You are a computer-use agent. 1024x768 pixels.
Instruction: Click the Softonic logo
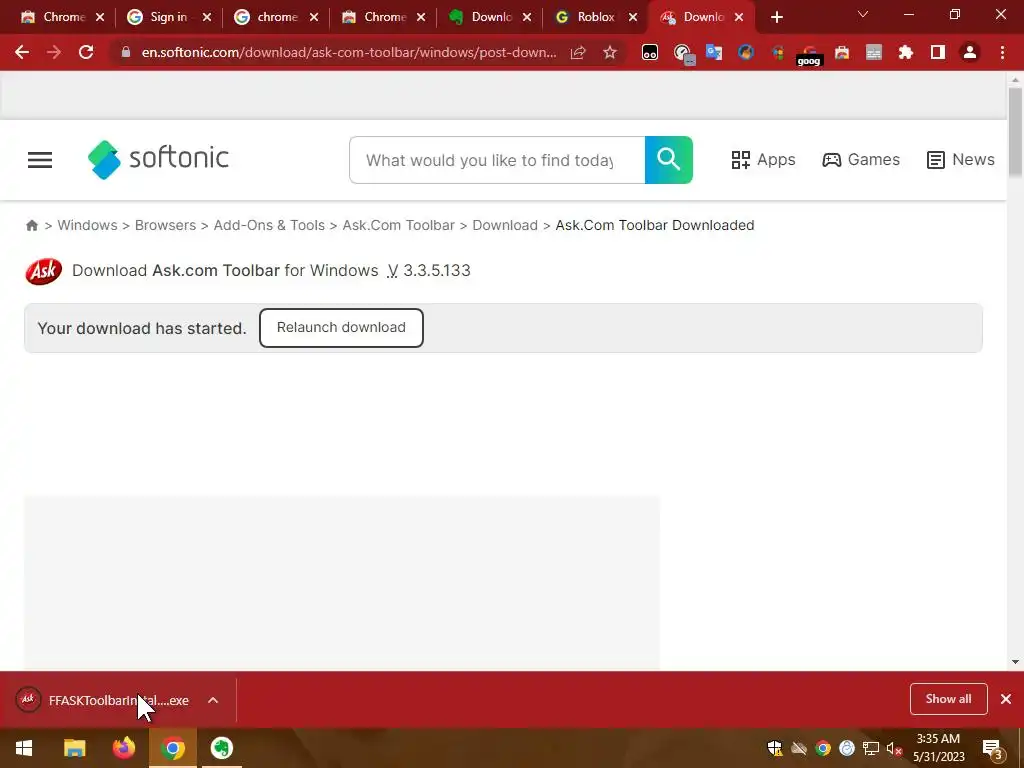(x=158, y=159)
